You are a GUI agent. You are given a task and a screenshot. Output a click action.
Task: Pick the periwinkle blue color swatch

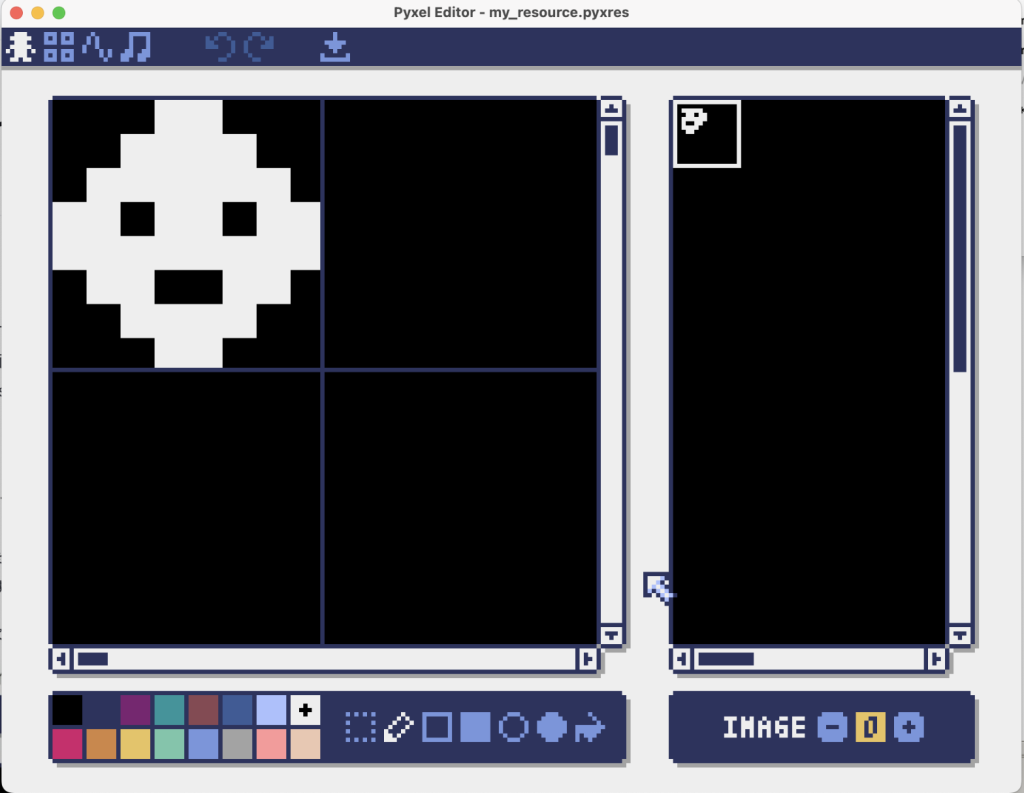[203, 744]
